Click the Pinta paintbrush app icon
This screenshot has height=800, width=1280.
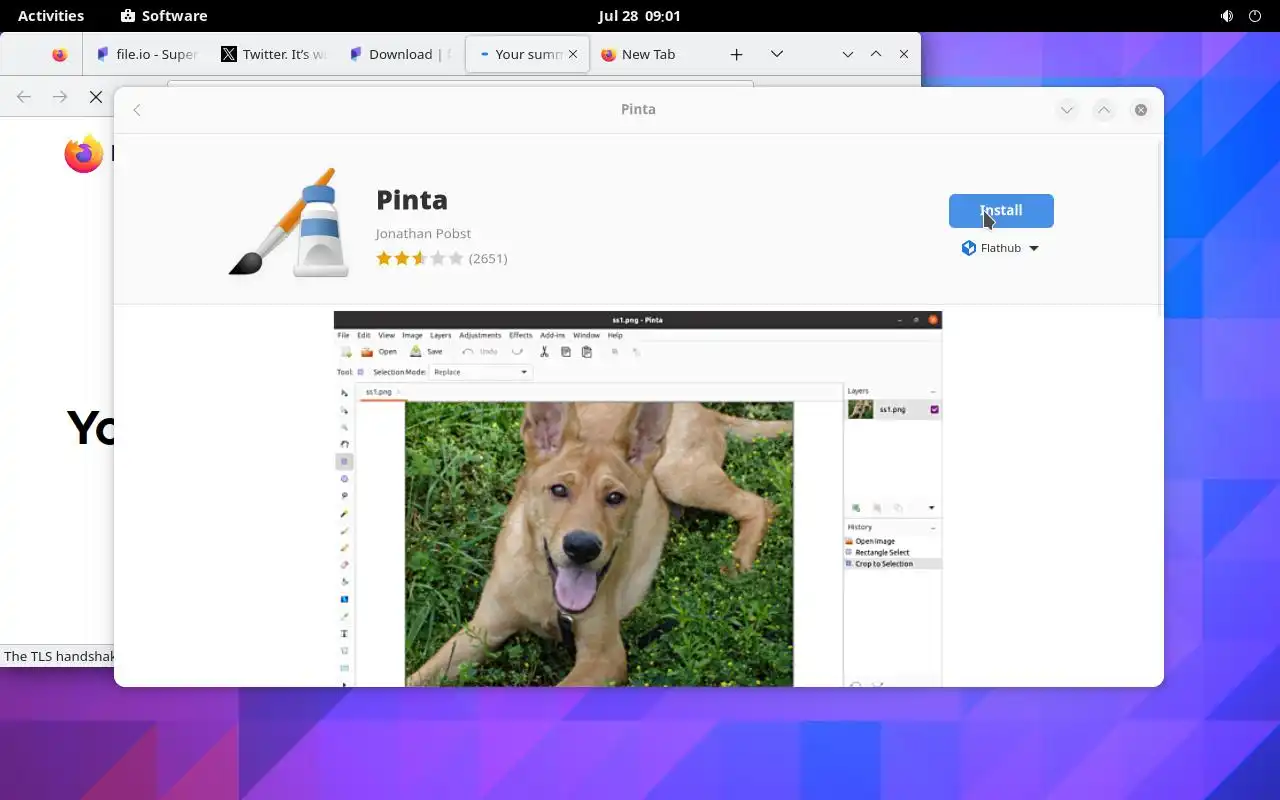point(290,222)
